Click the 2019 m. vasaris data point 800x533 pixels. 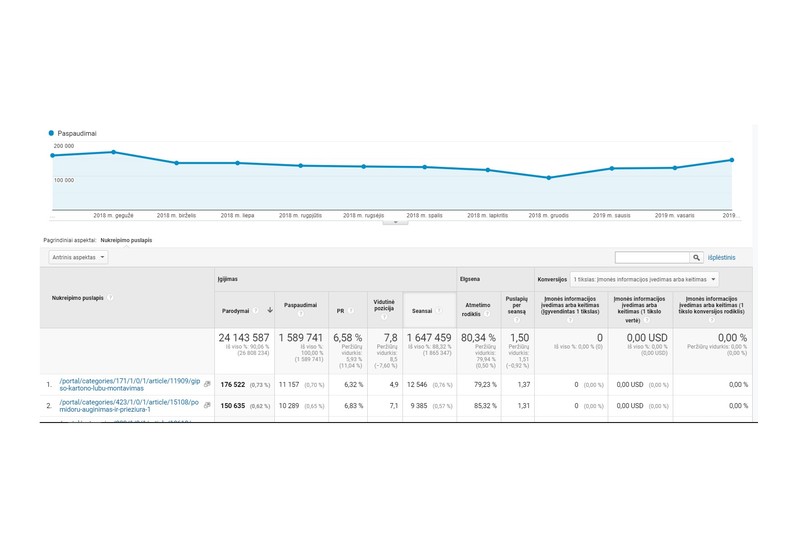[675, 168]
